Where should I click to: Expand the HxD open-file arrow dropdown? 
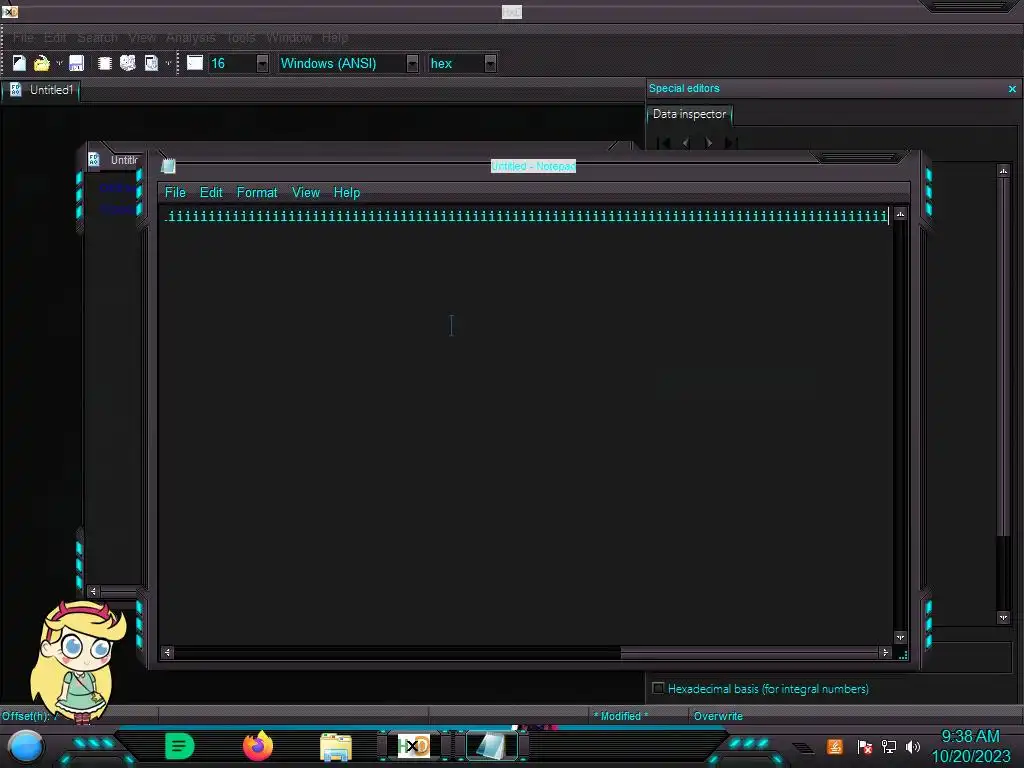click(x=59, y=63)
